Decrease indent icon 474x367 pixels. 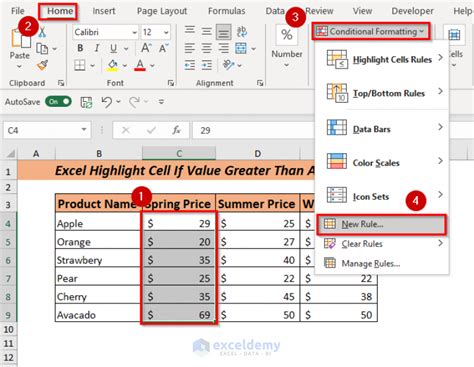pyautogui.click(x=190, y=65)
